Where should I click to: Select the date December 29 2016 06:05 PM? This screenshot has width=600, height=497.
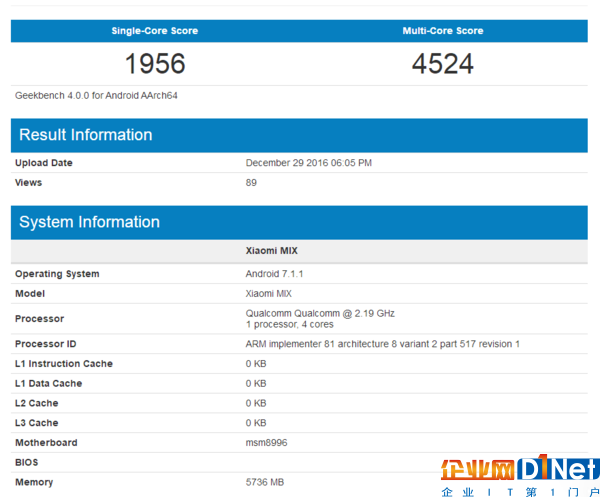coord(308,163)
